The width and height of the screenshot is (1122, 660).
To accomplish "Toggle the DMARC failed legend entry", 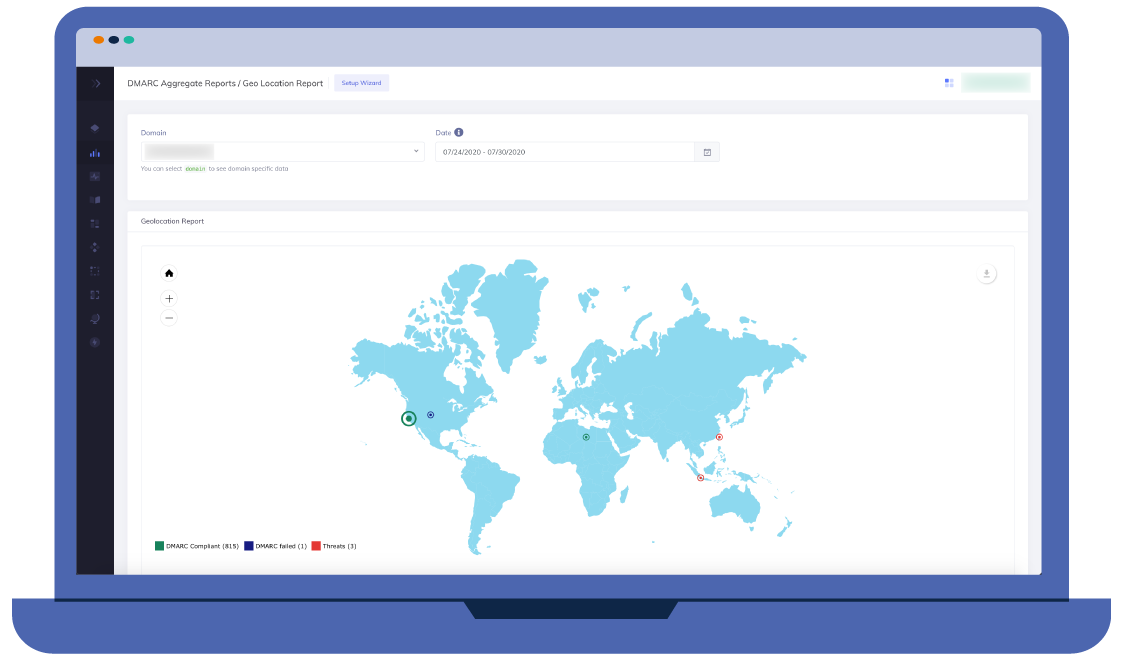I will 280,546.
